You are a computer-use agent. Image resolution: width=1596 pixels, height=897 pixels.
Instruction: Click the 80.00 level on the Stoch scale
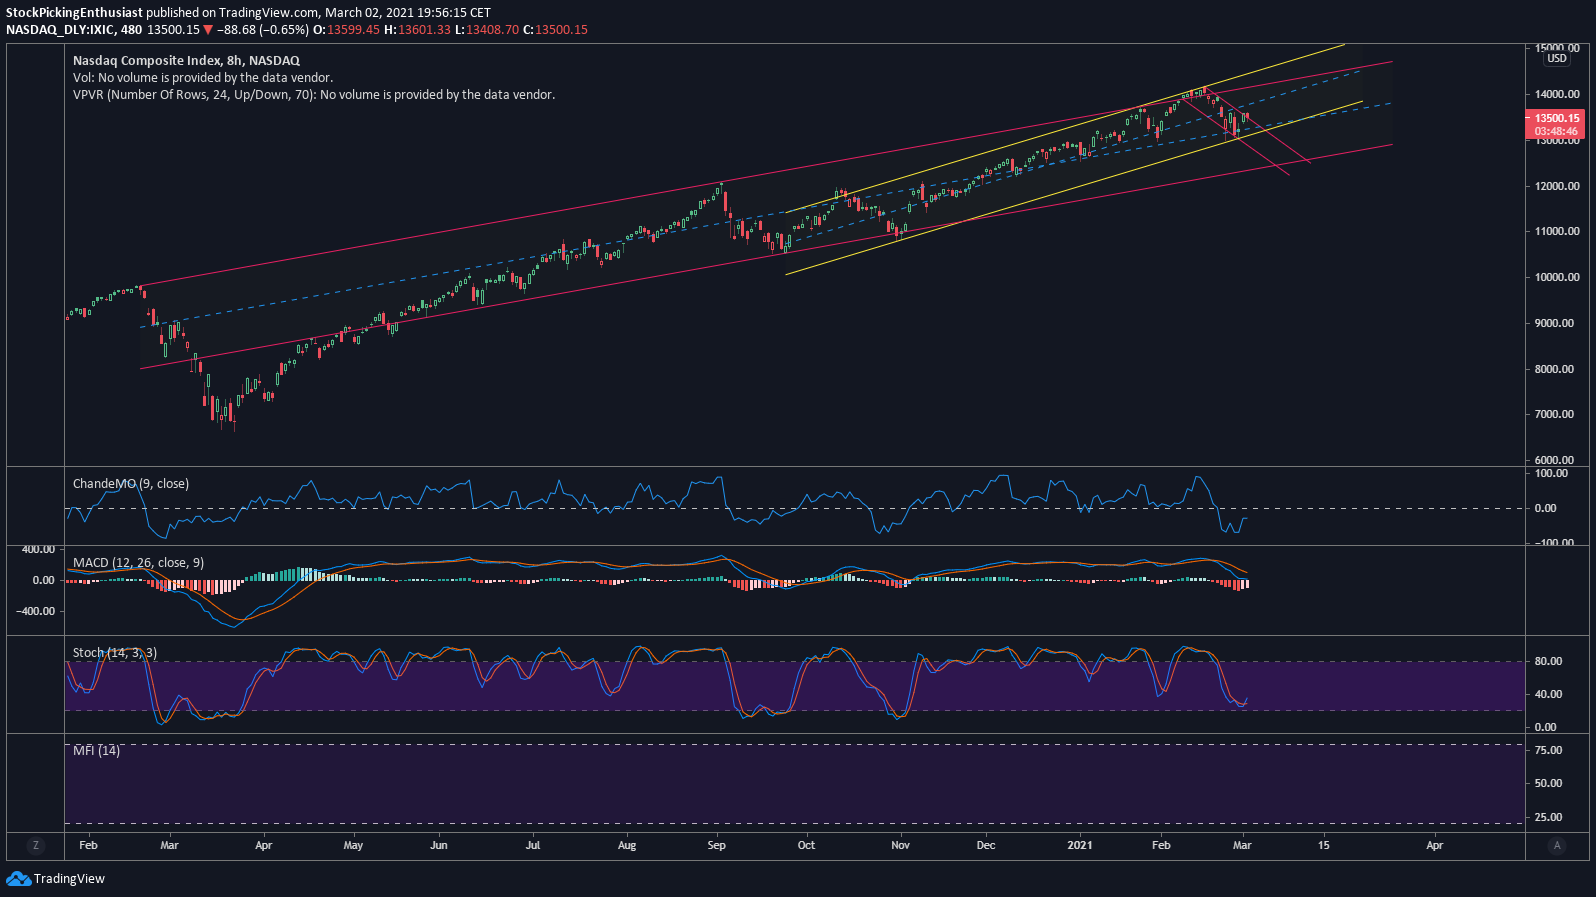point(1548,662)
